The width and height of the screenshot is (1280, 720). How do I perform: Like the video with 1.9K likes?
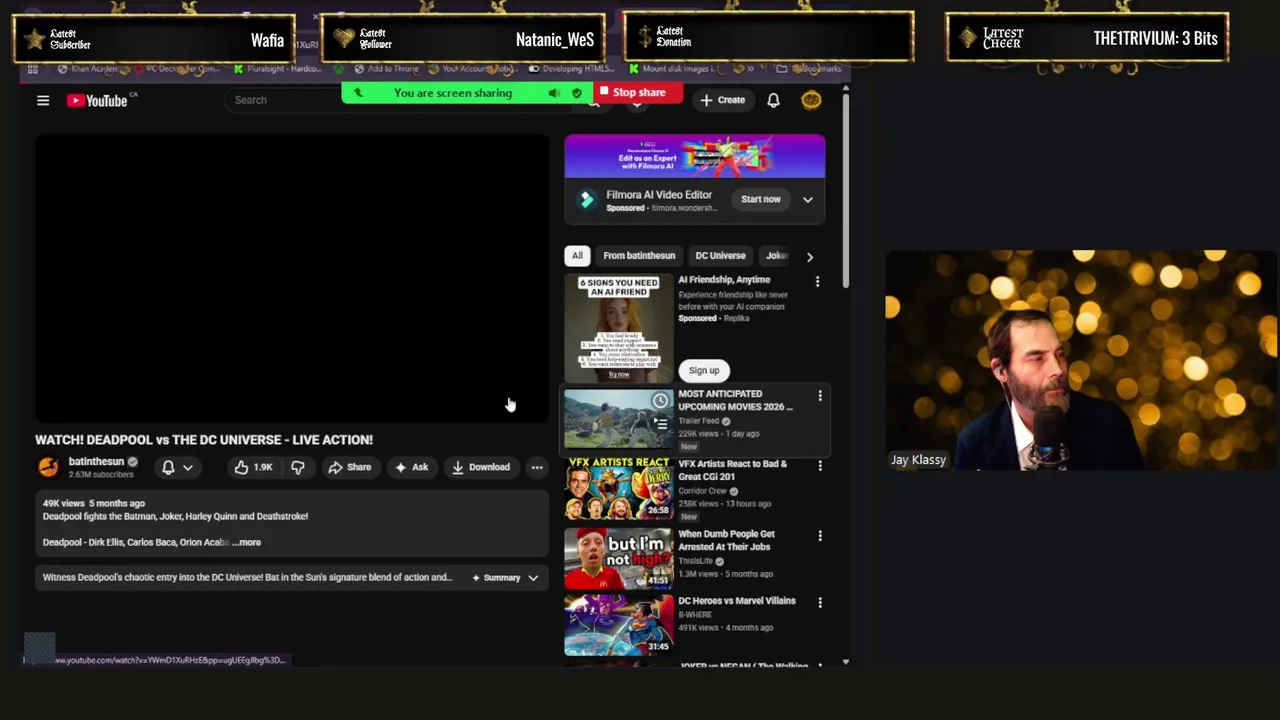(x=253, y=467)
